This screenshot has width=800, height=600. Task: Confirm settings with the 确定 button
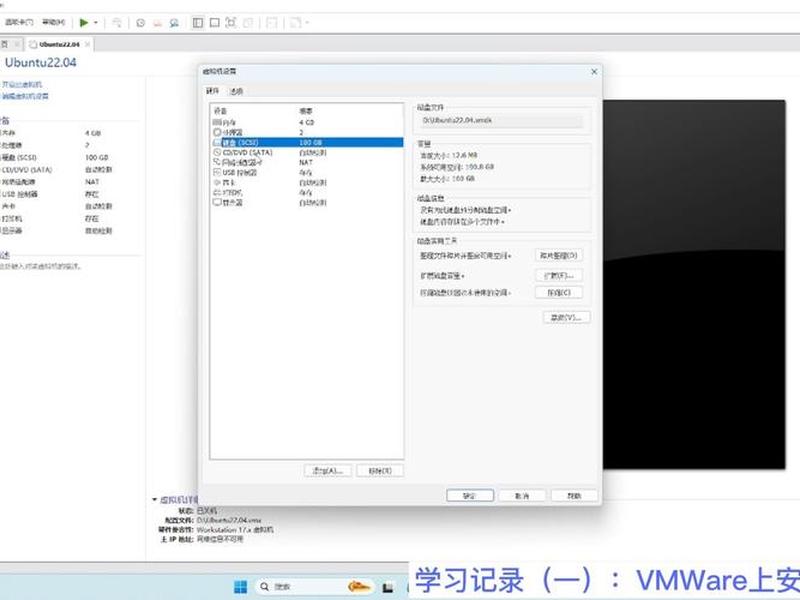(470, 495)
